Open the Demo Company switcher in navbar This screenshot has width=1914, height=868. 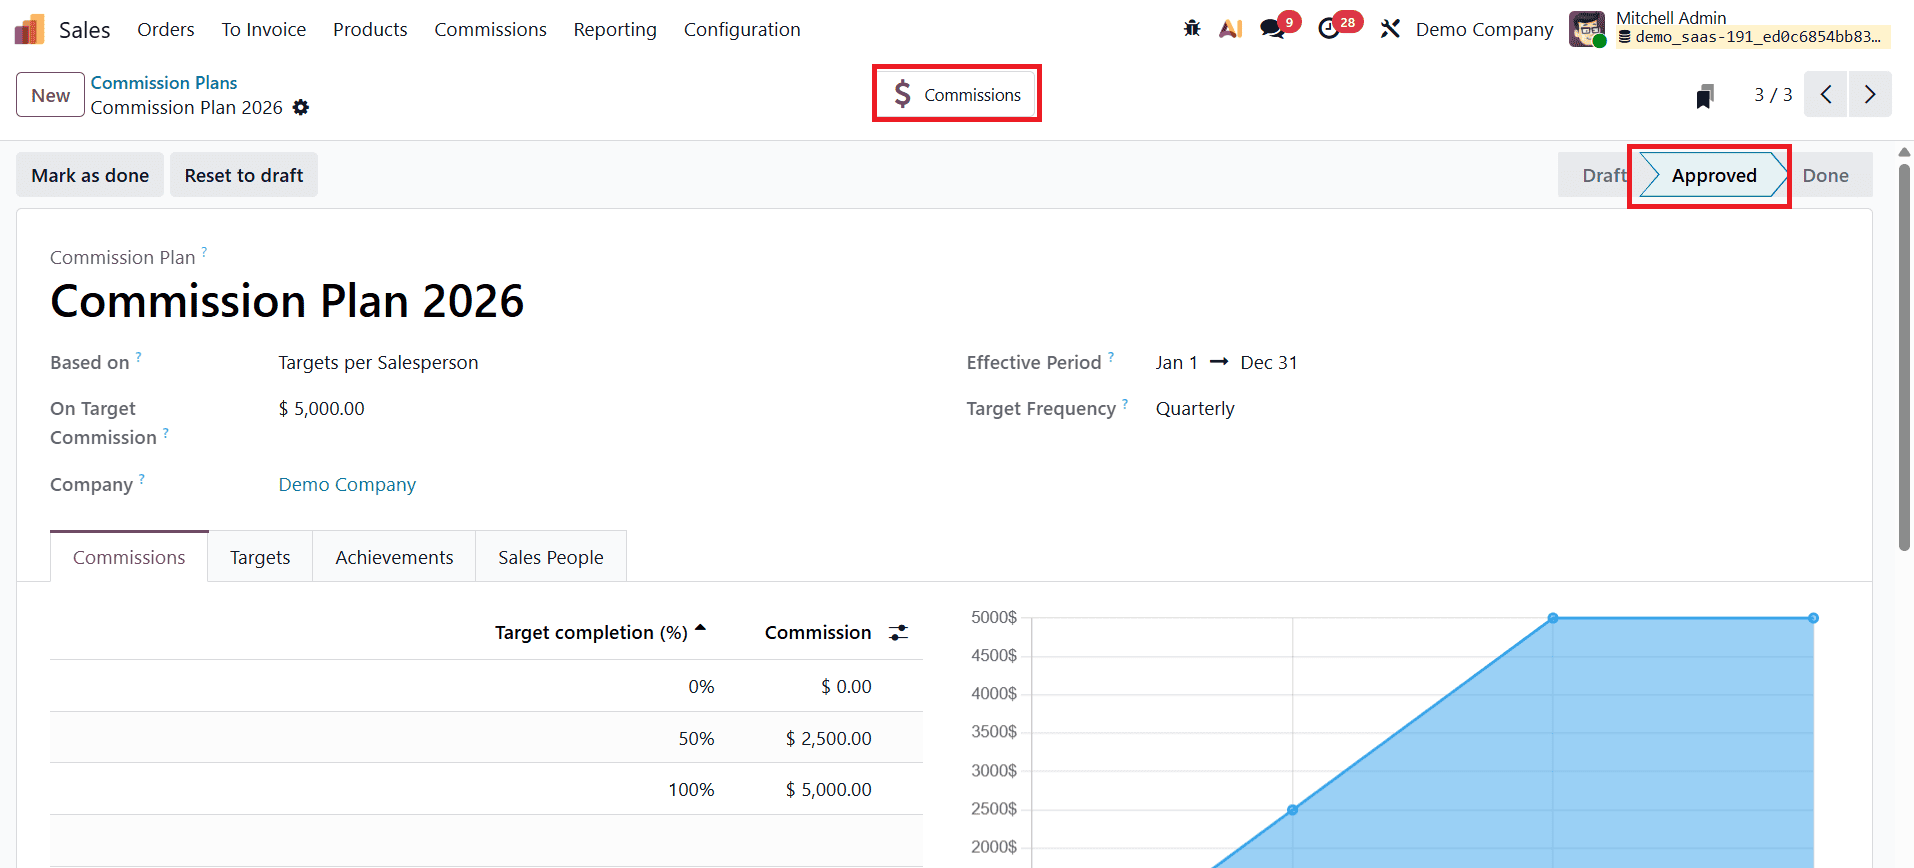coord(1484,29)
